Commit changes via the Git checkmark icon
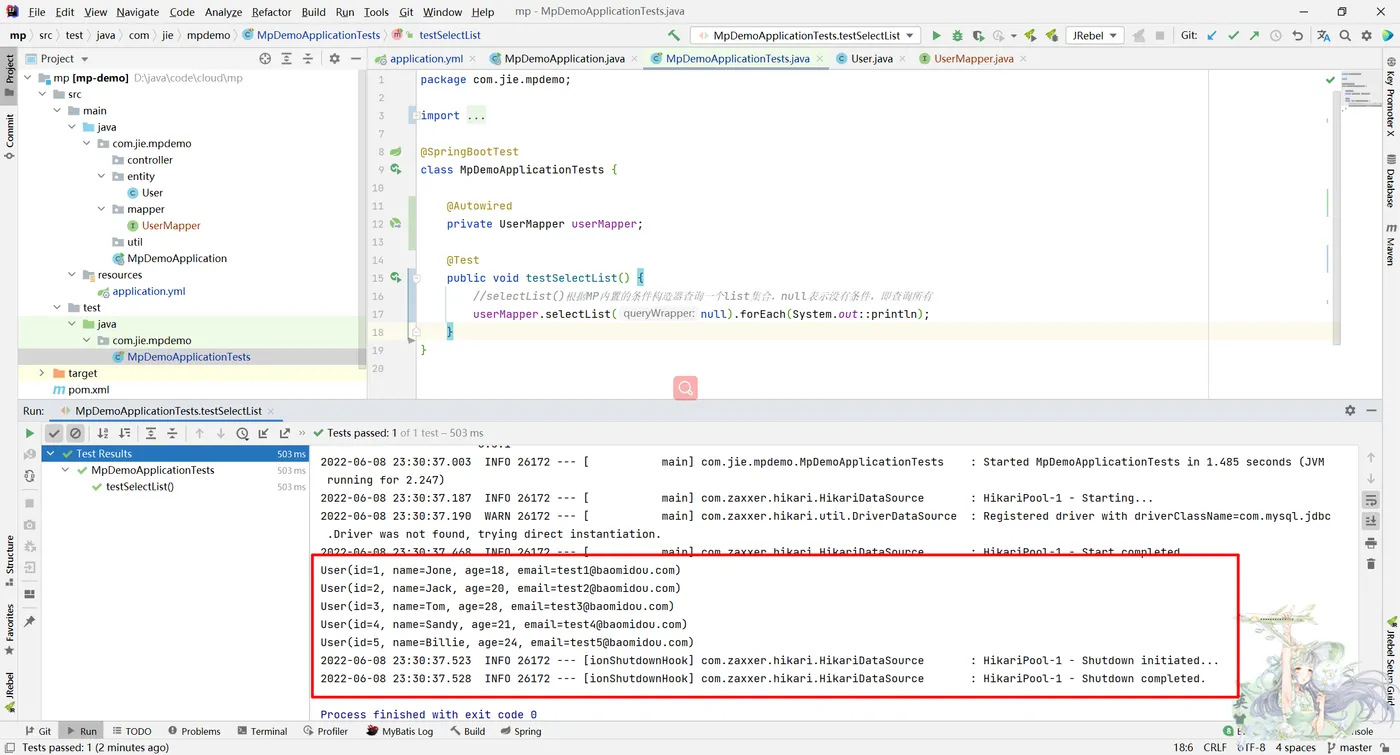This screenshot has height=755, width=1400. point(1233,35)
